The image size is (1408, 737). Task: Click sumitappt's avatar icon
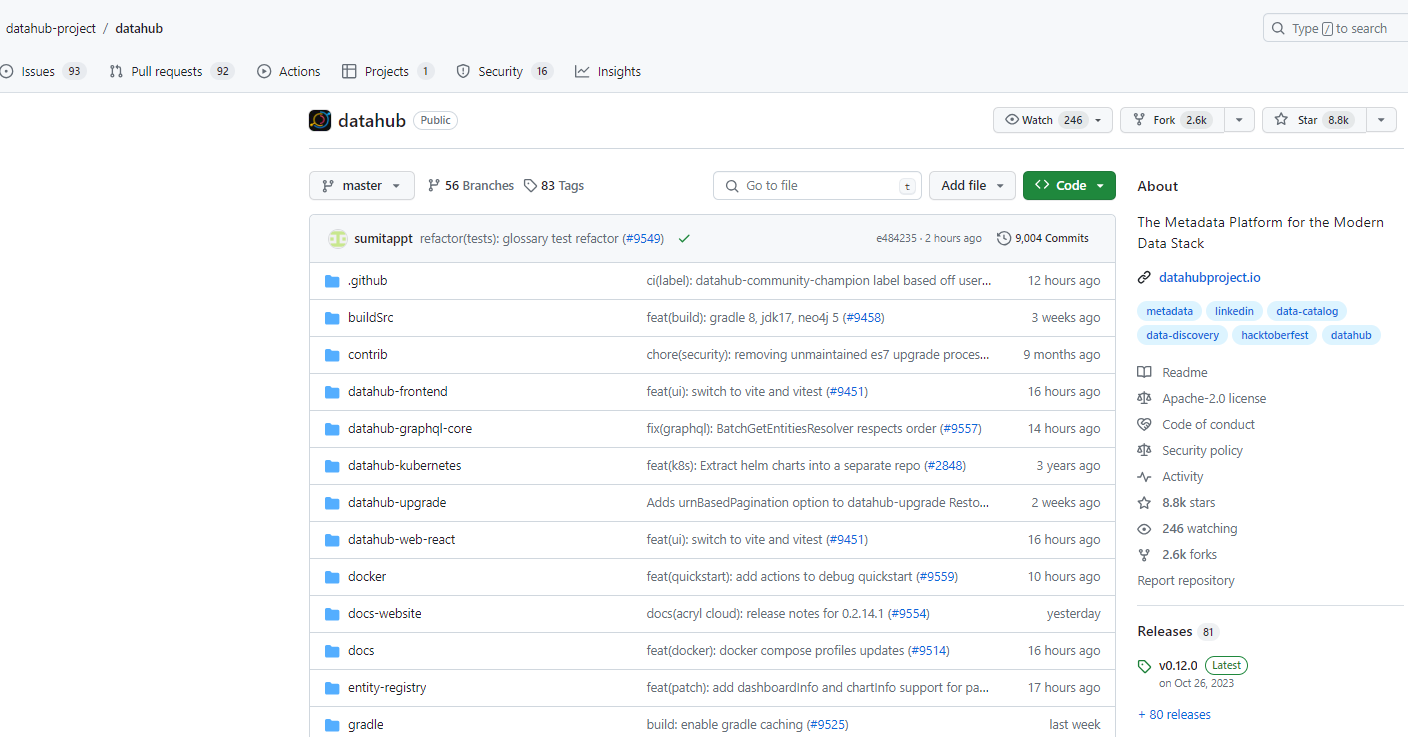pos(338,239)
